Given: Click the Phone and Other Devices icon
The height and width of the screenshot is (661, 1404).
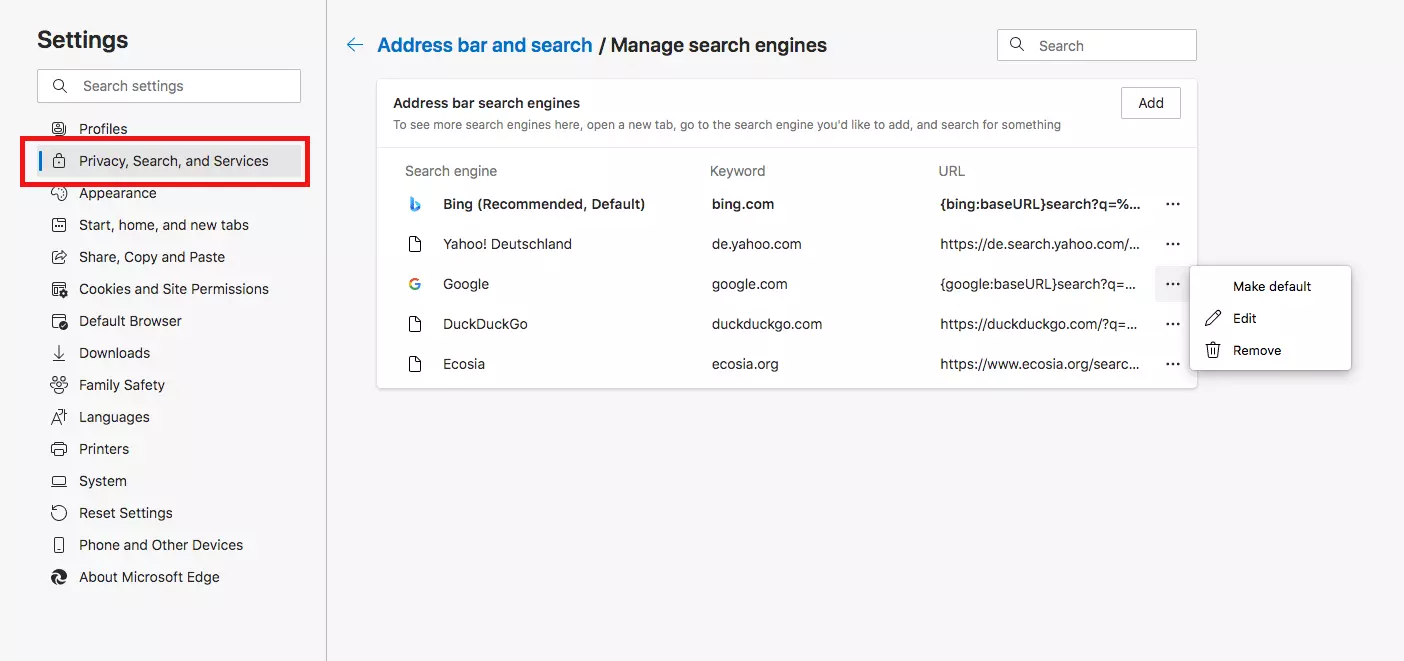Looking at the screenshot, I should pyautogui.click(x=59, y=545).
